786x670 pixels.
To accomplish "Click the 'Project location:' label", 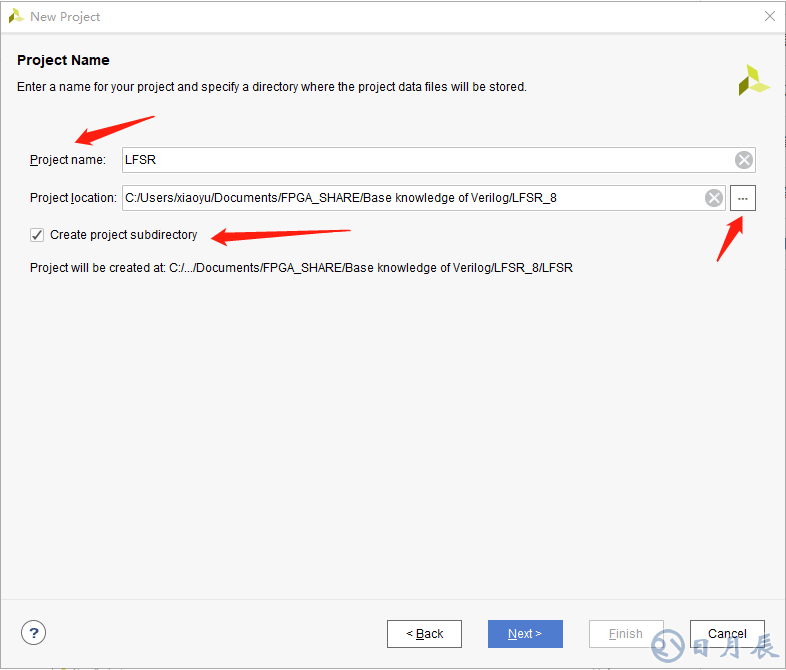I will click(x=73, y=198).
